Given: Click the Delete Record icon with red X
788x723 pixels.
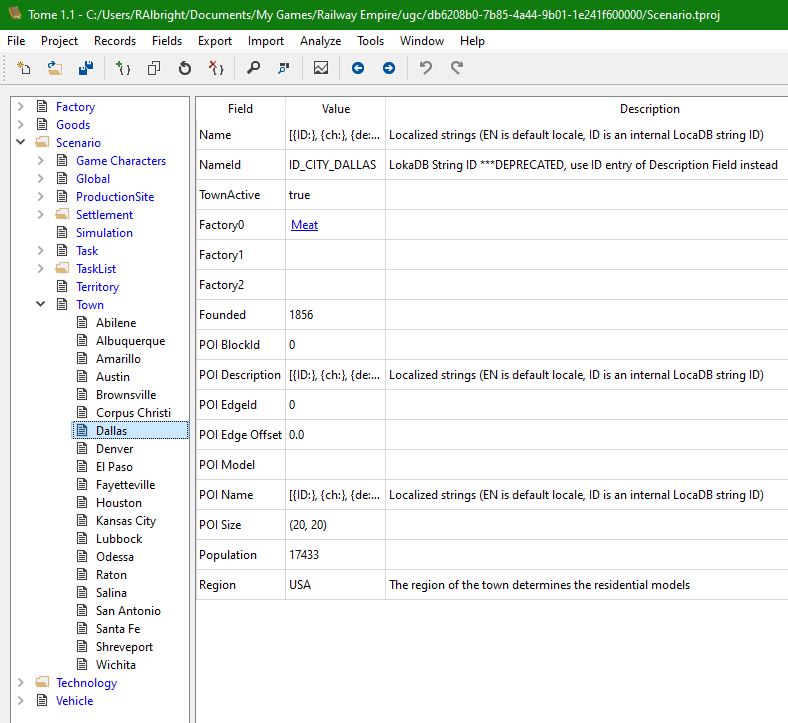Looking at the screenshot, I should 215,68.
